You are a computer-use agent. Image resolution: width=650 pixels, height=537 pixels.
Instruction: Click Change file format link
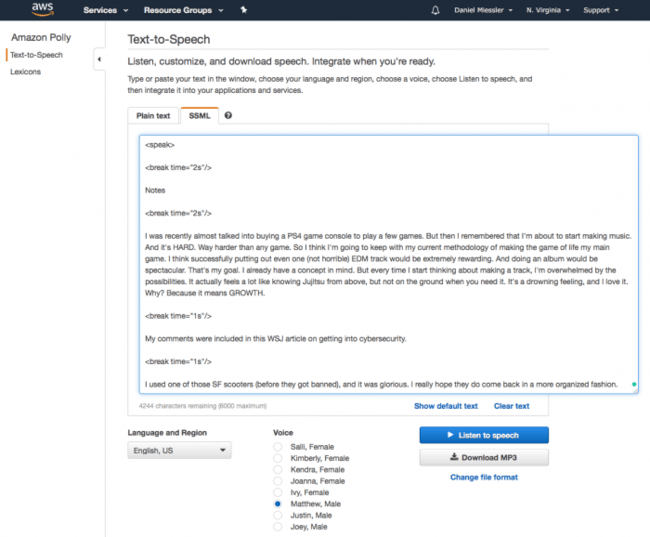tap(484, 477)
